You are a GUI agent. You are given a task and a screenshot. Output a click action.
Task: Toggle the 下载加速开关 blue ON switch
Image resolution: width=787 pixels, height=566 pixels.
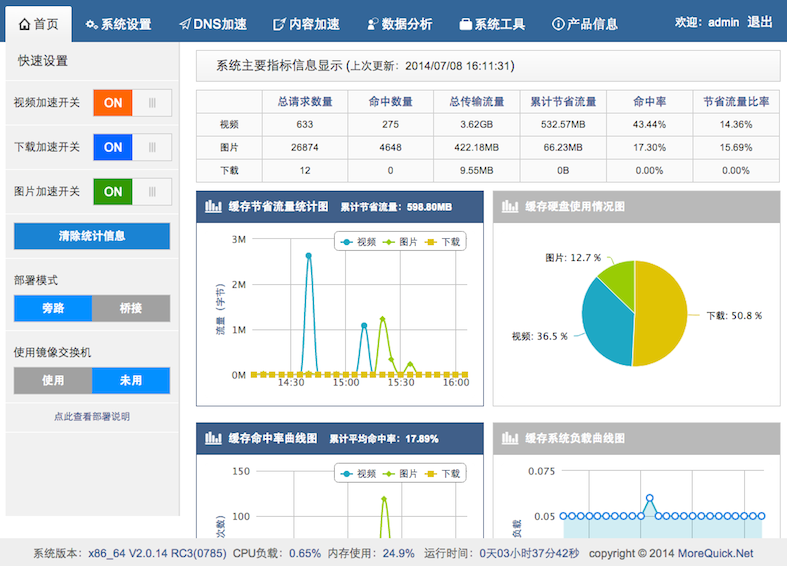click(x=133, y=147)
